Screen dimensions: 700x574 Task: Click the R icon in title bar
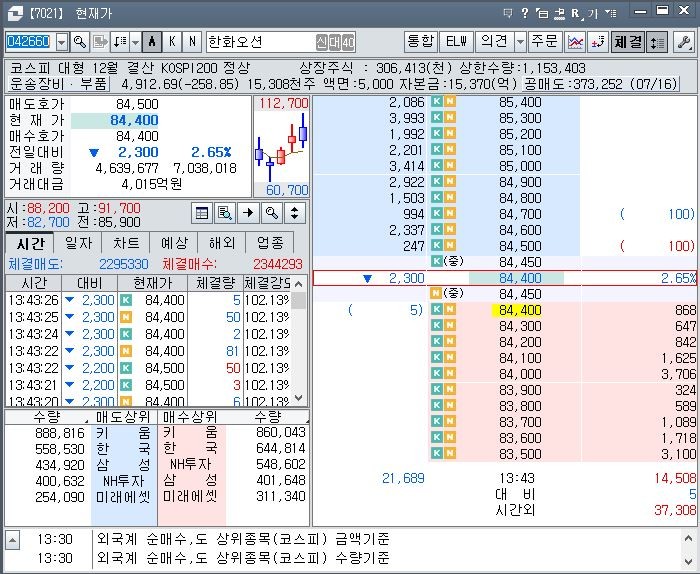[576, 13]
